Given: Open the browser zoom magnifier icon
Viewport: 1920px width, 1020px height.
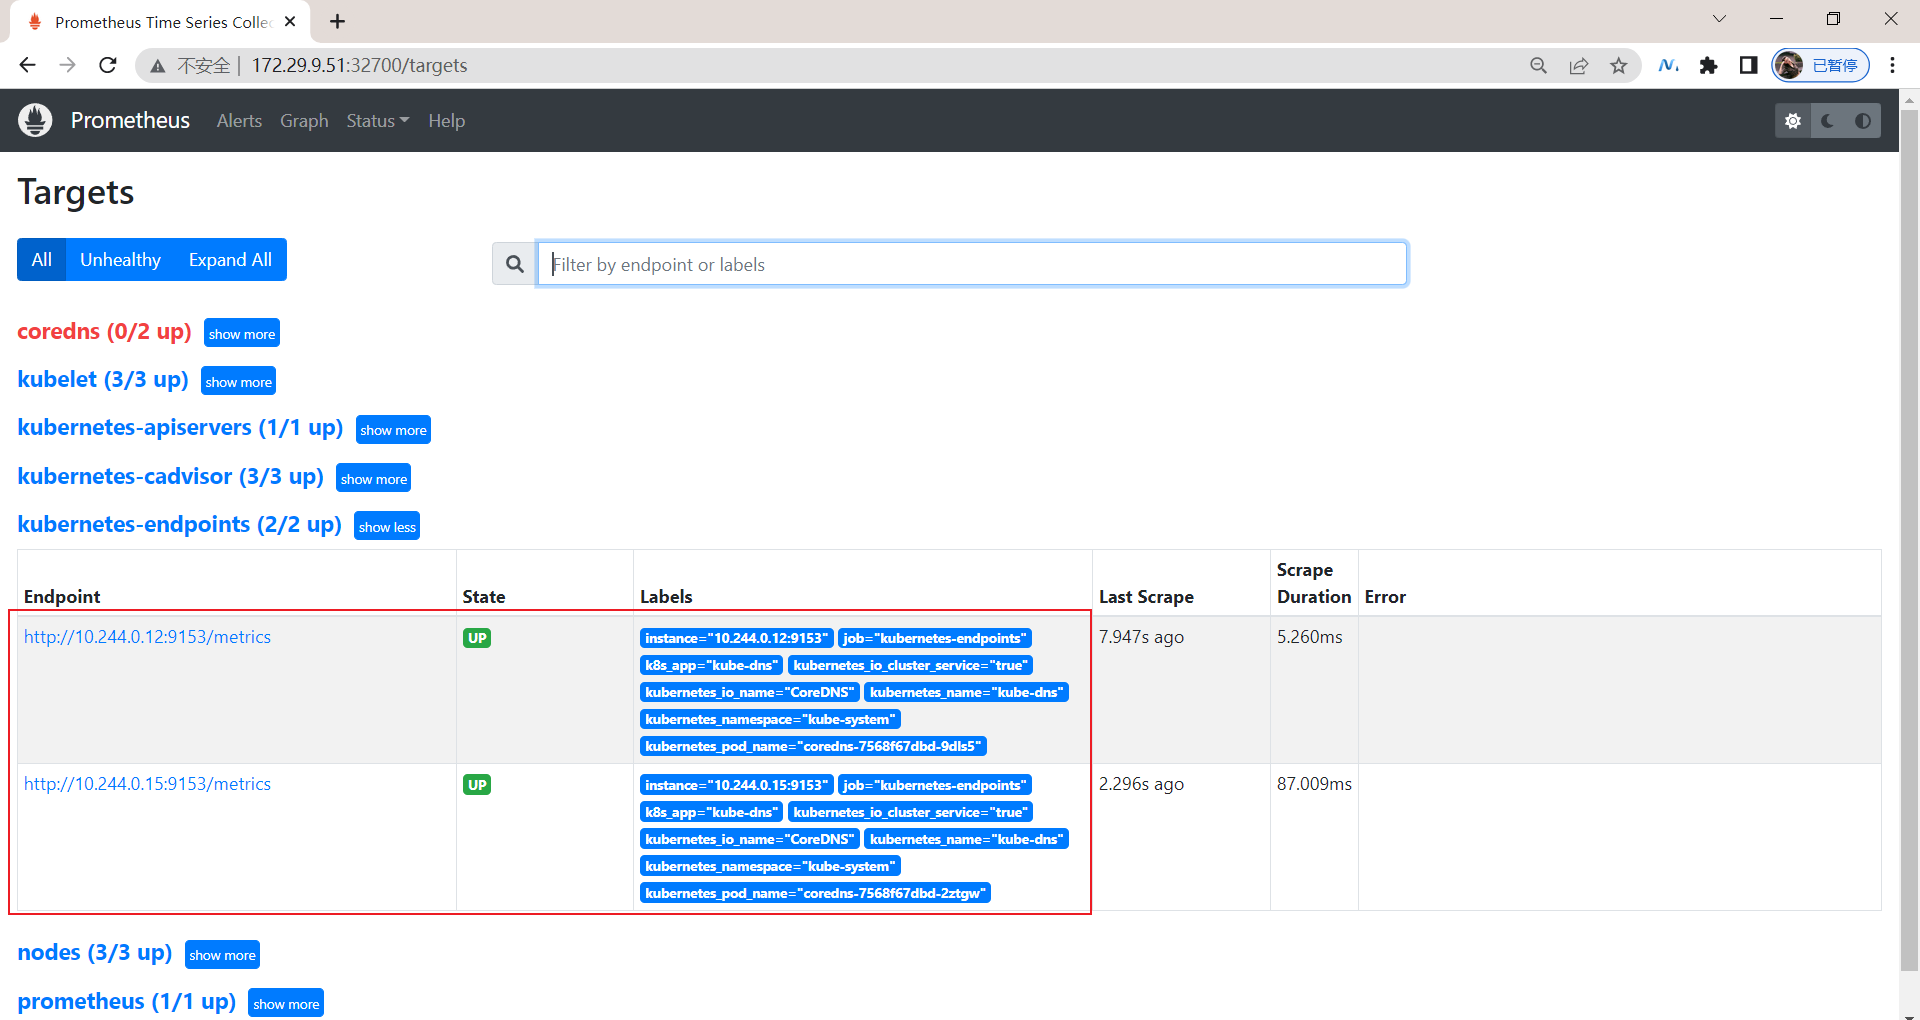Looking at the screenshot, I should click(1538, 66).
